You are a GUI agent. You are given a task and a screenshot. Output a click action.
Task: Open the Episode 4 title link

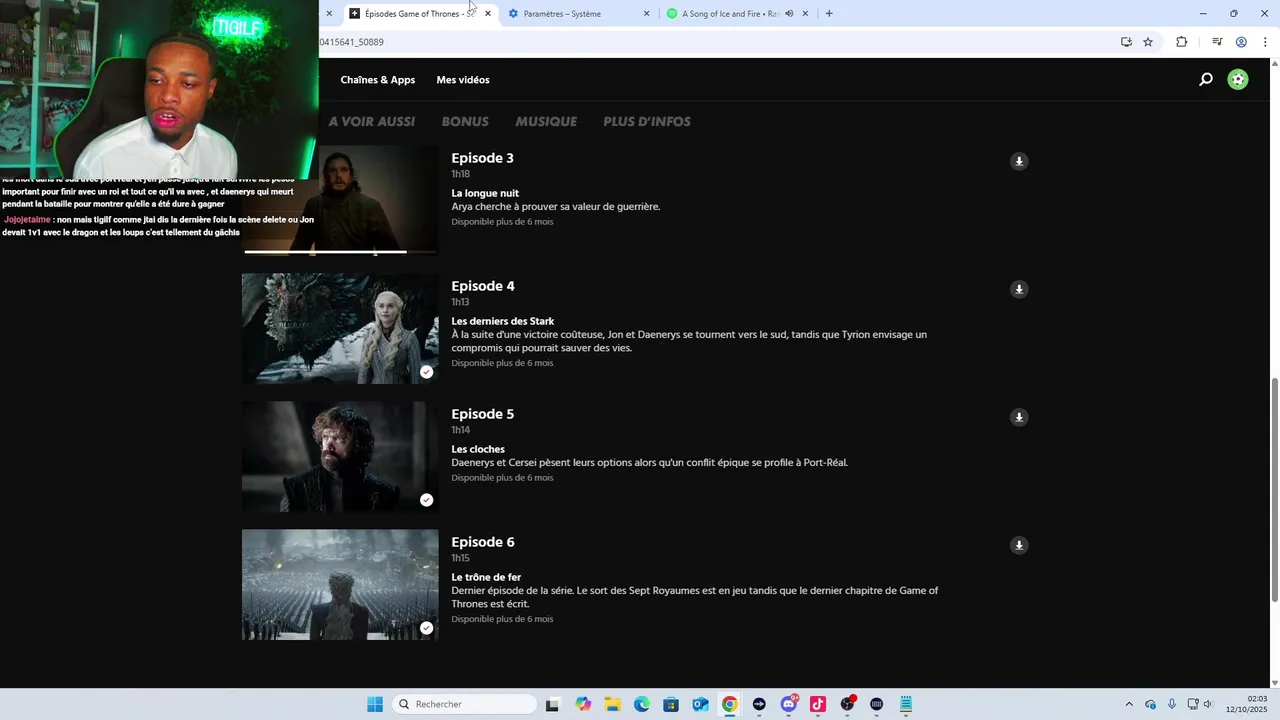pyautogui.click(x=483, y=286)
